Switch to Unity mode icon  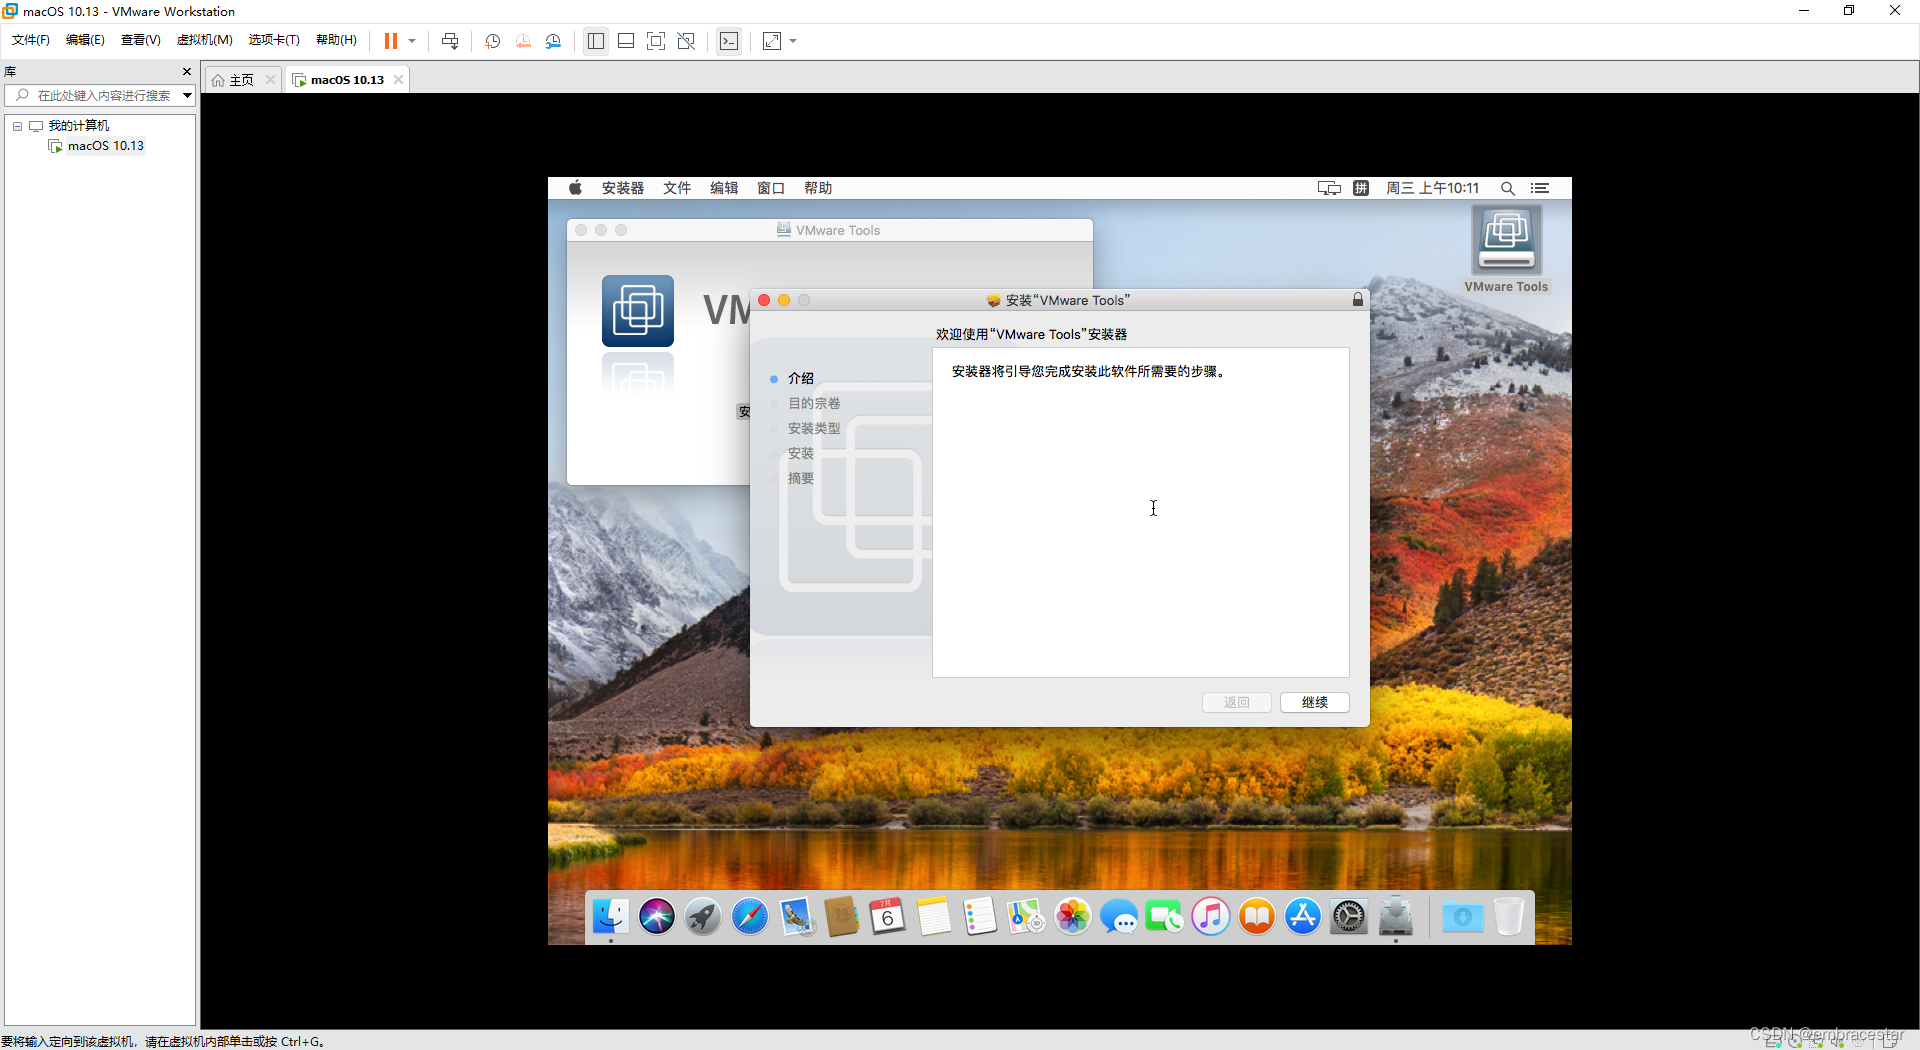point(686,41)
